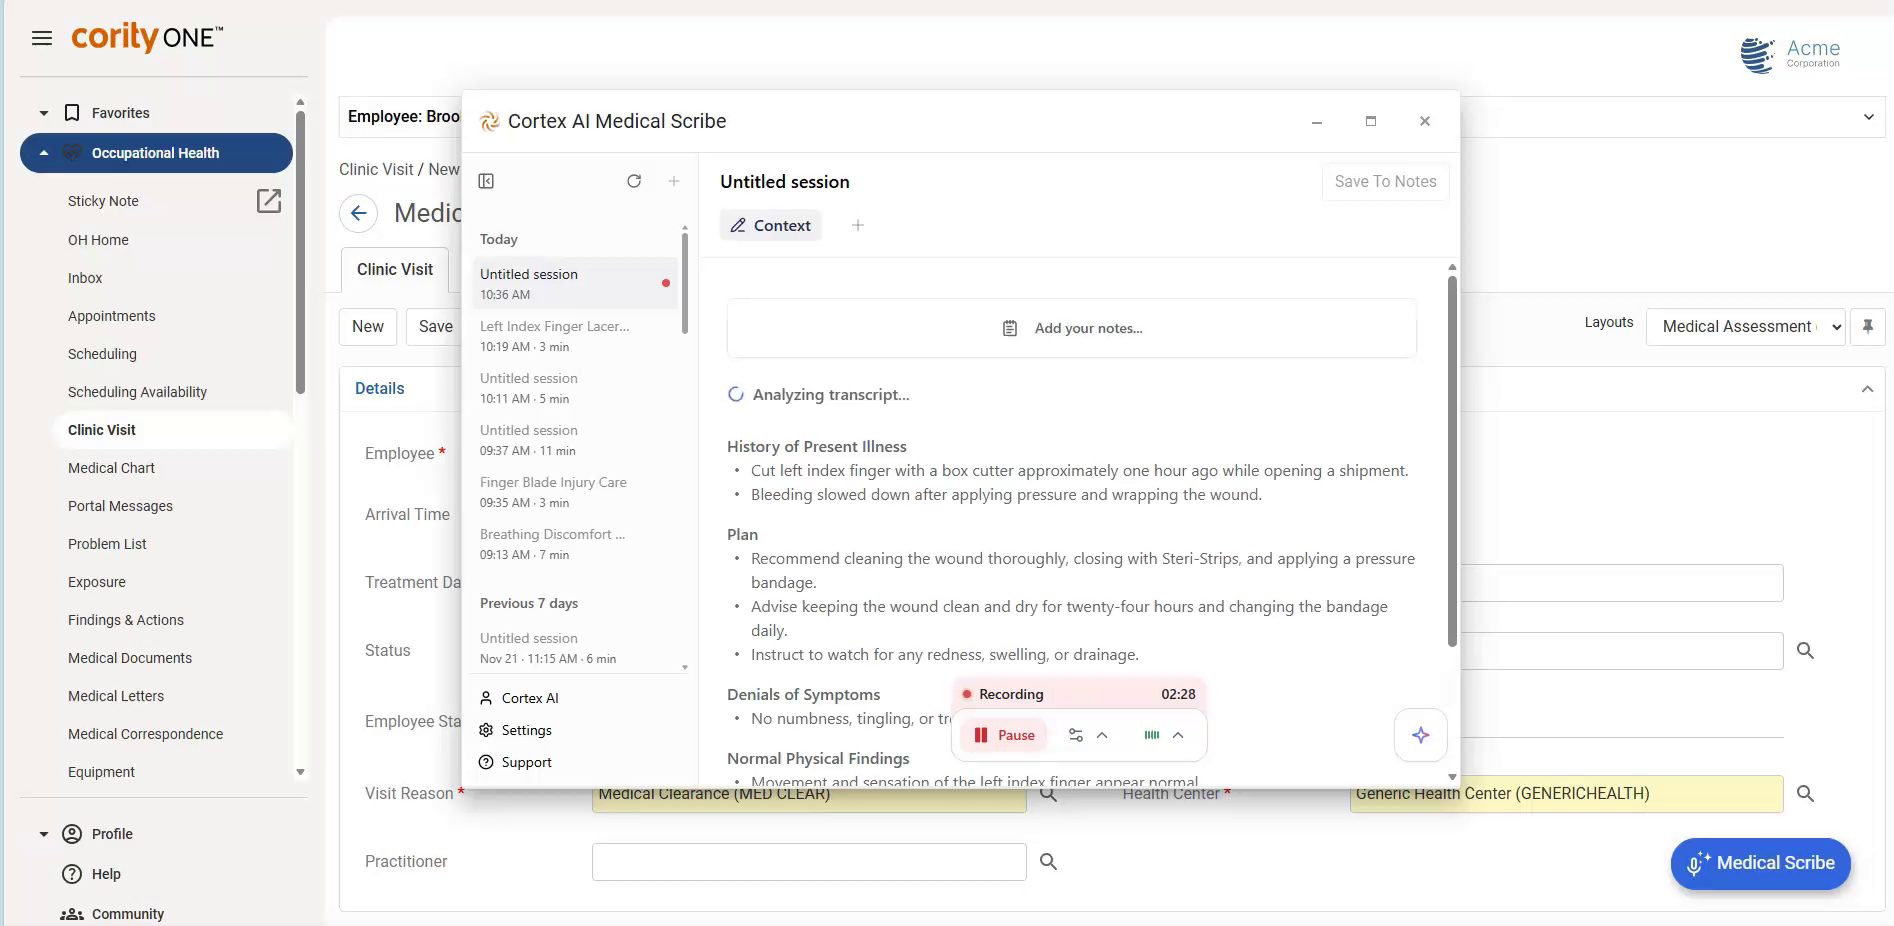Click the New button on Clinic Visit
This screenshot has width=1894, height=926.
coord(367,326)
